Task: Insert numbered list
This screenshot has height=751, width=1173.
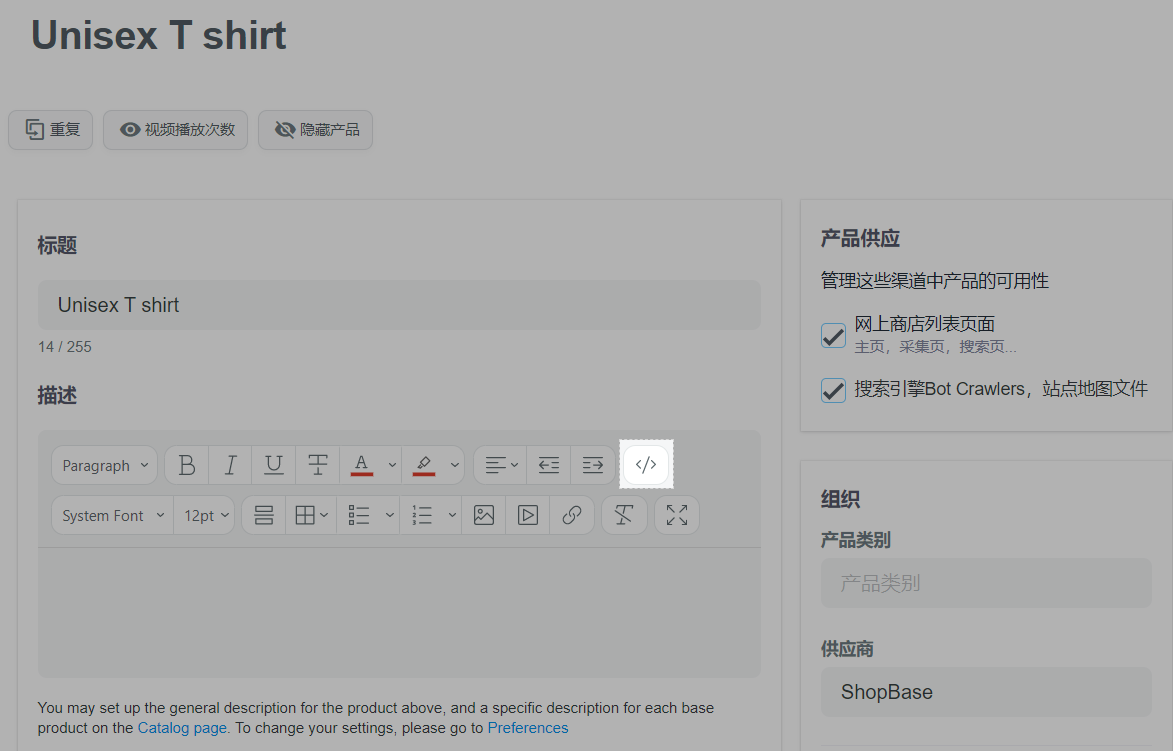Action: (422, 515)
